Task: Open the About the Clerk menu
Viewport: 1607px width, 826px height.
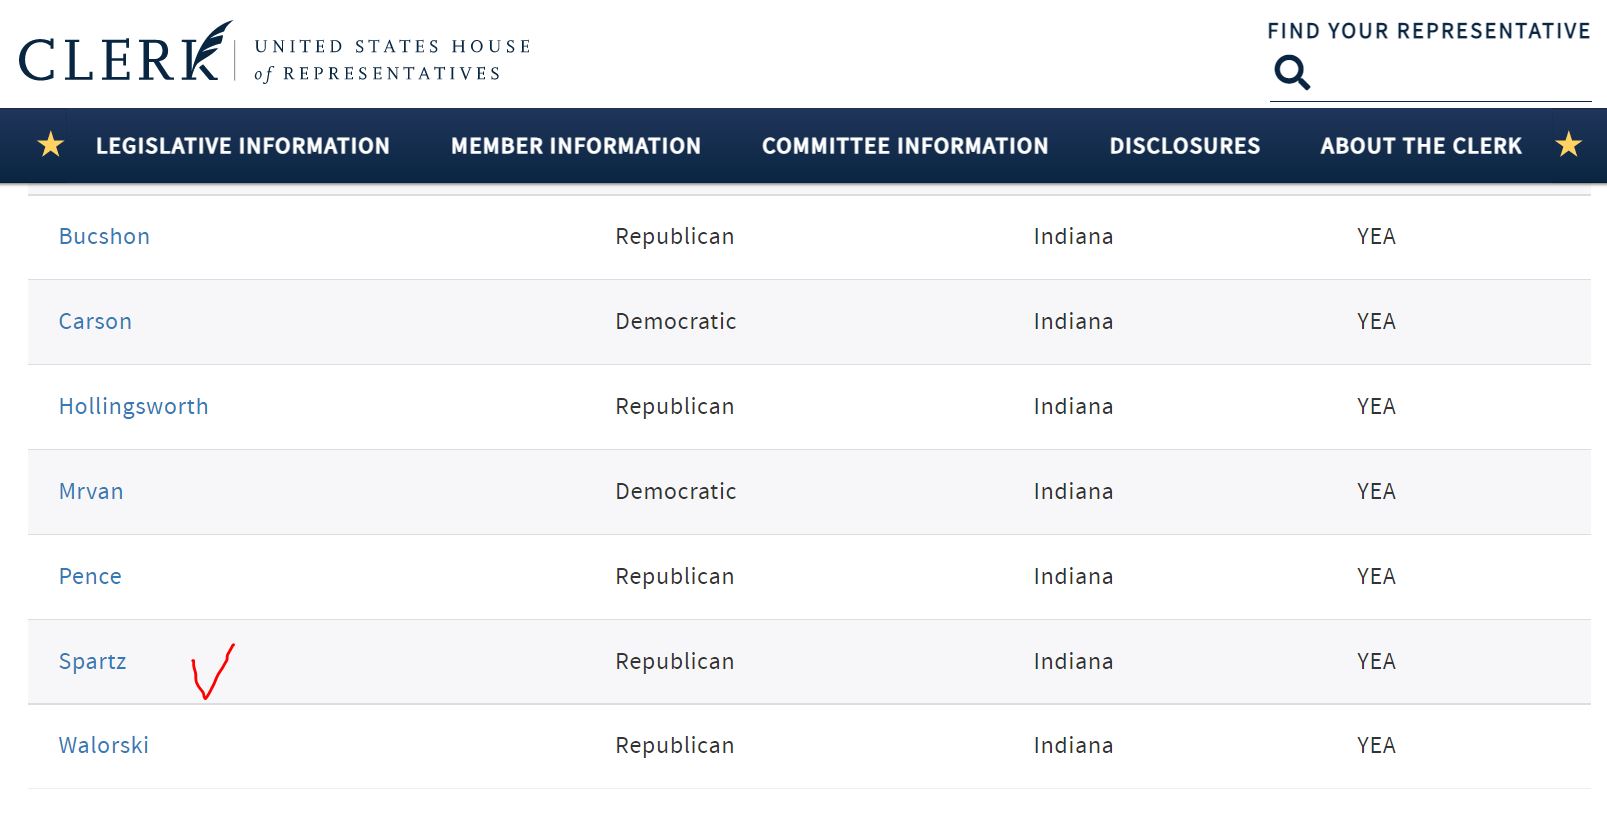Action: [1421, 146]
